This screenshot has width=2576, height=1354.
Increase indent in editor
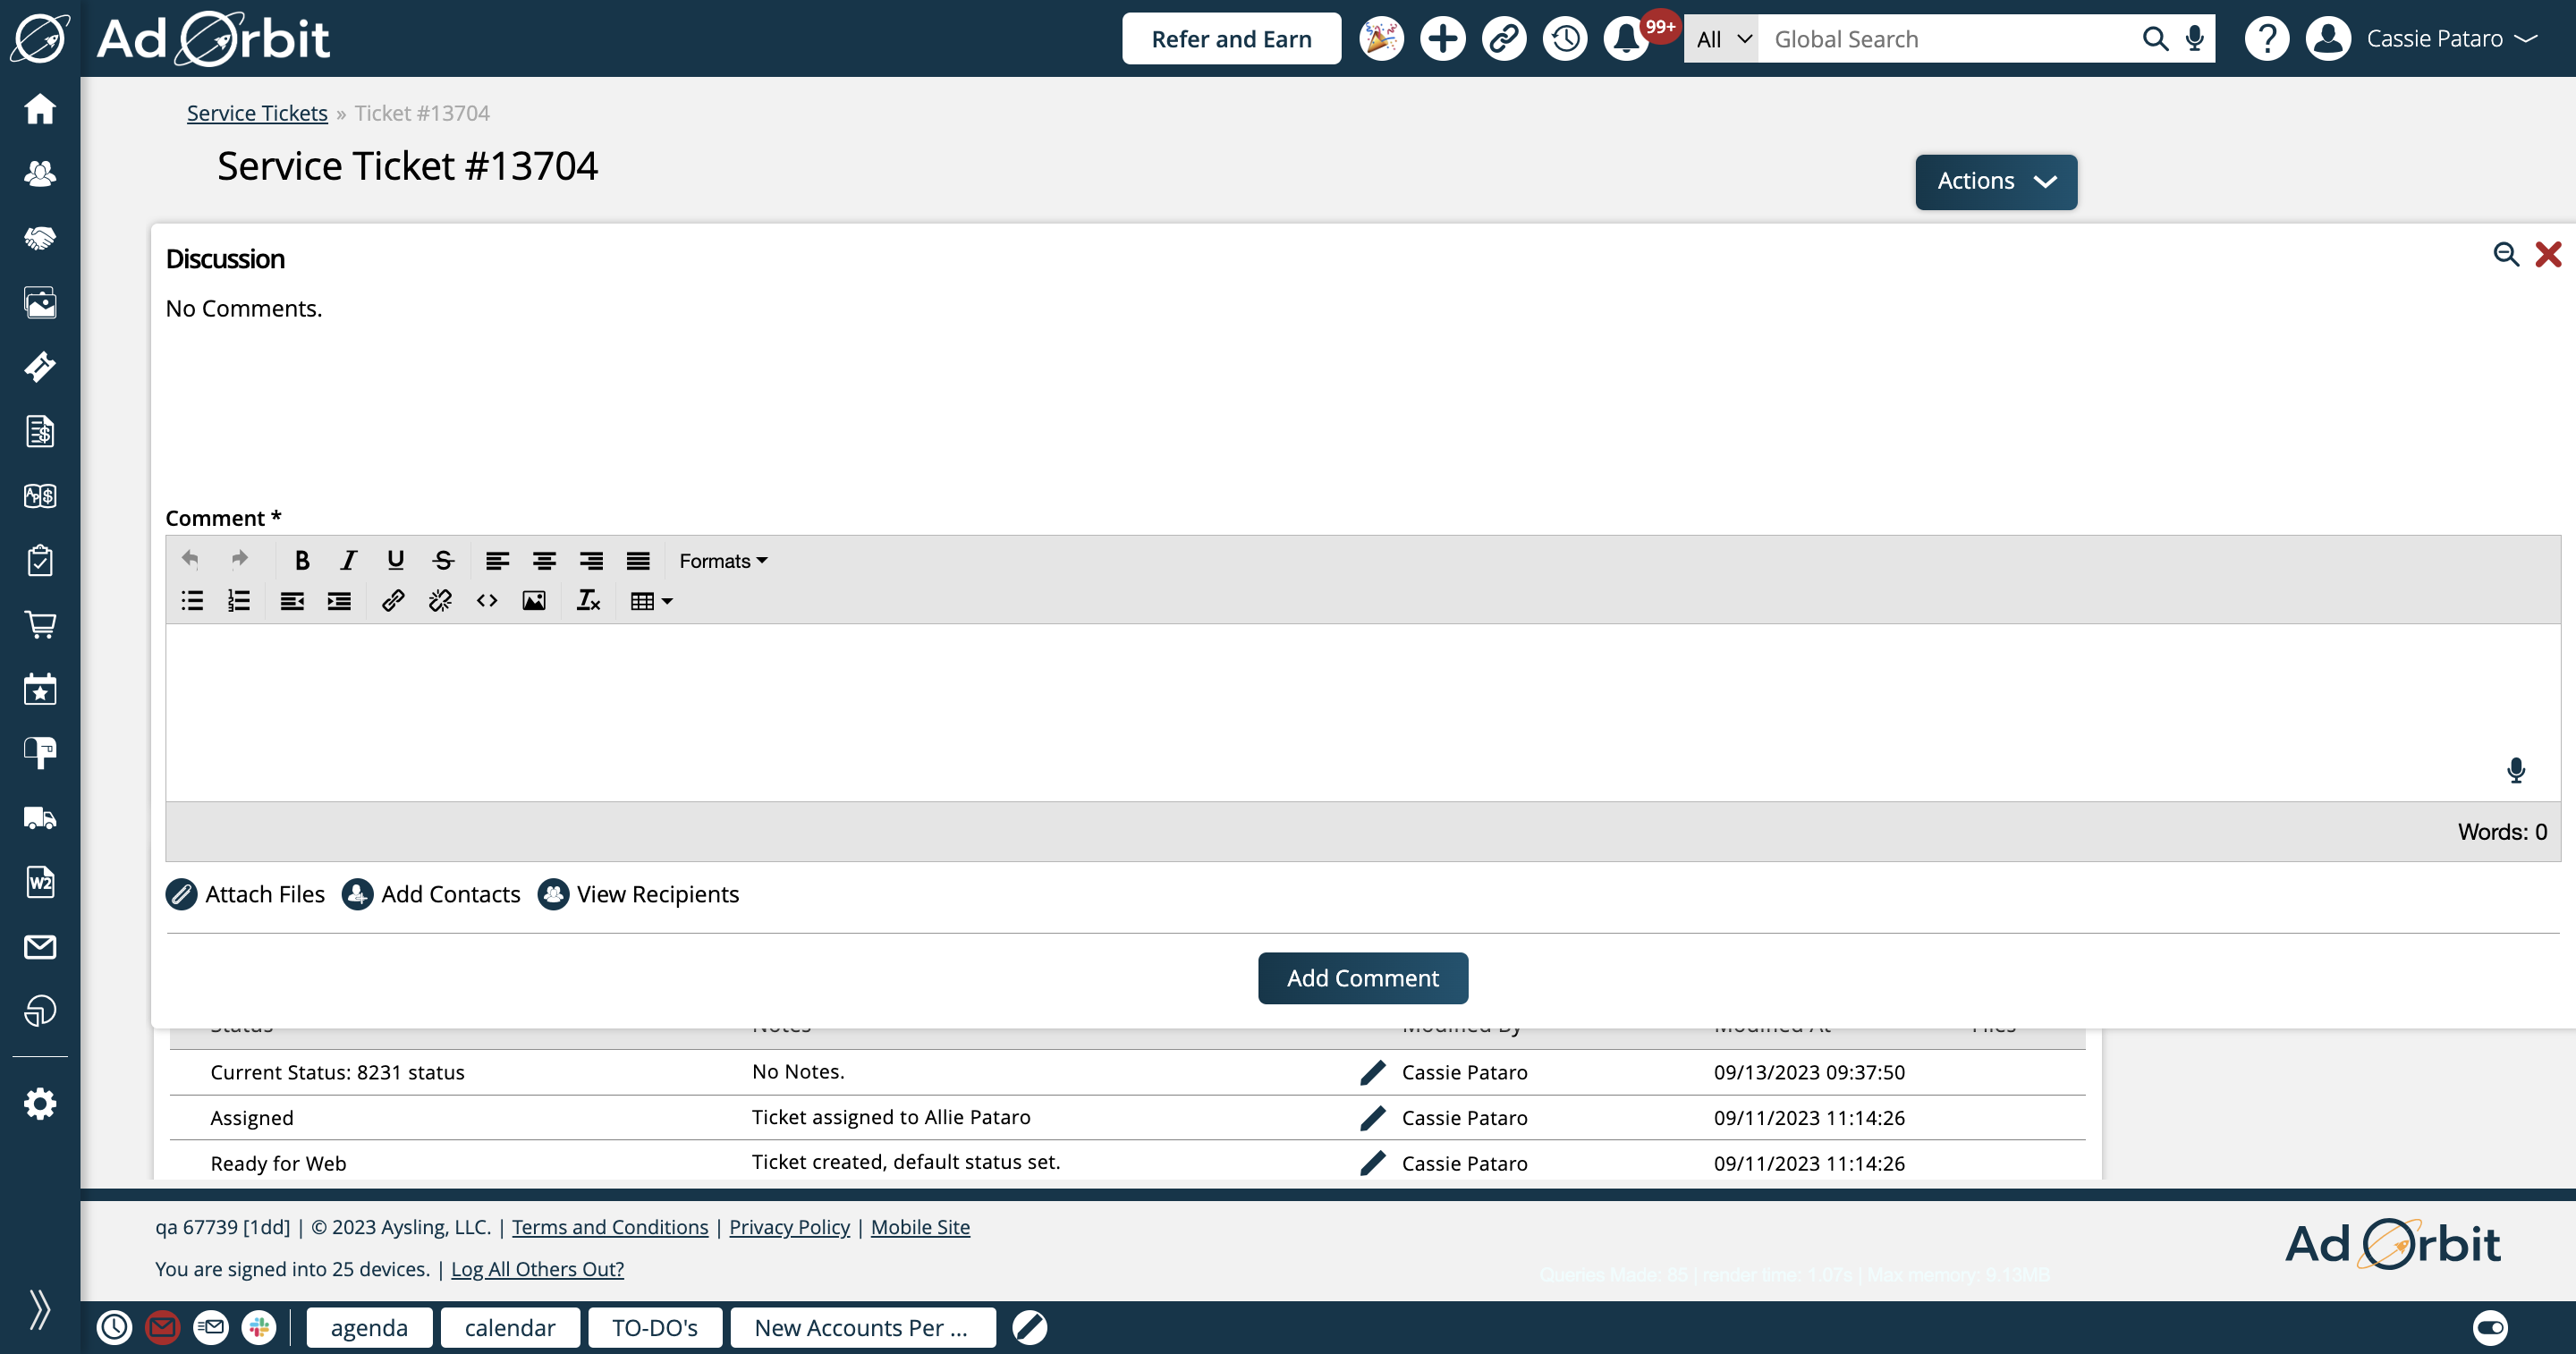(x=339, y=600)
